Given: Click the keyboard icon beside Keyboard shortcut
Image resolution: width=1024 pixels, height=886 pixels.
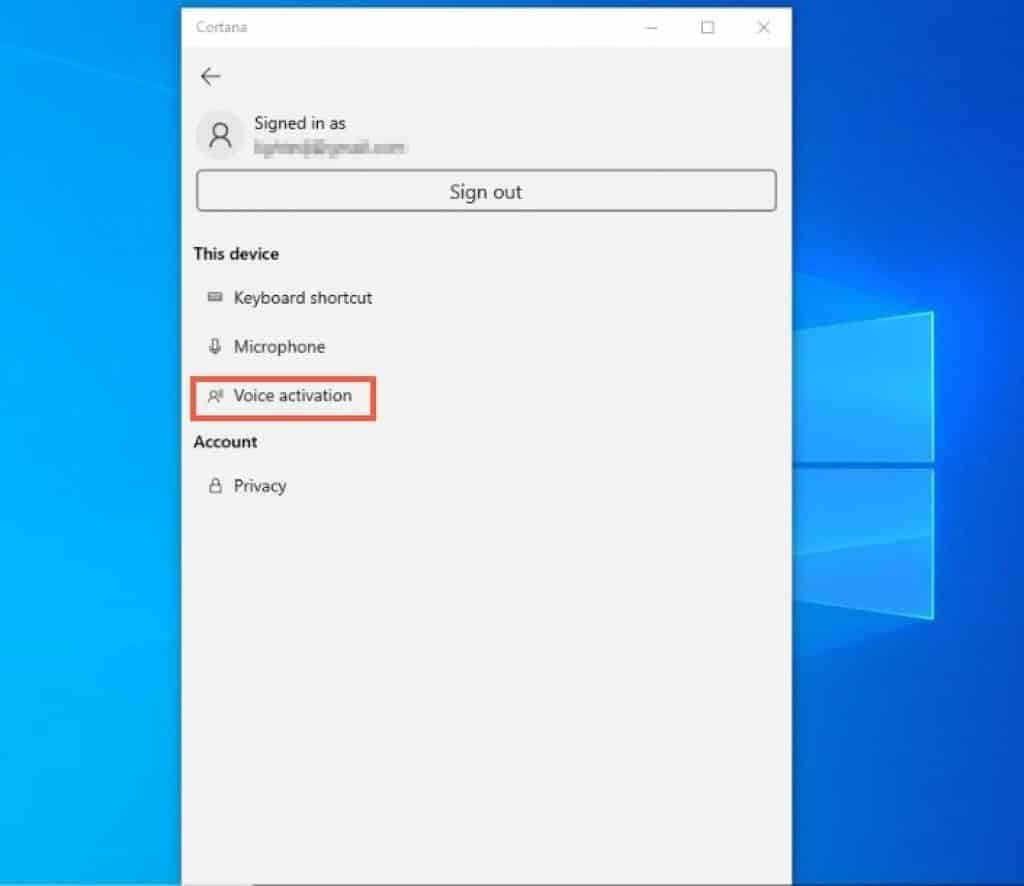Looking at the screenshot, I should point(215,297).
